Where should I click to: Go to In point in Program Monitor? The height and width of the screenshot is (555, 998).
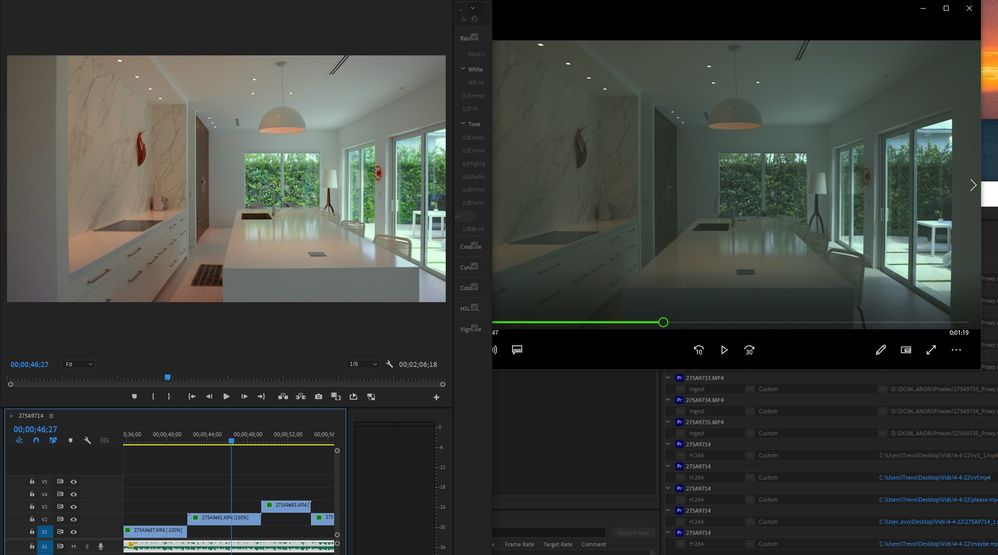192,397
